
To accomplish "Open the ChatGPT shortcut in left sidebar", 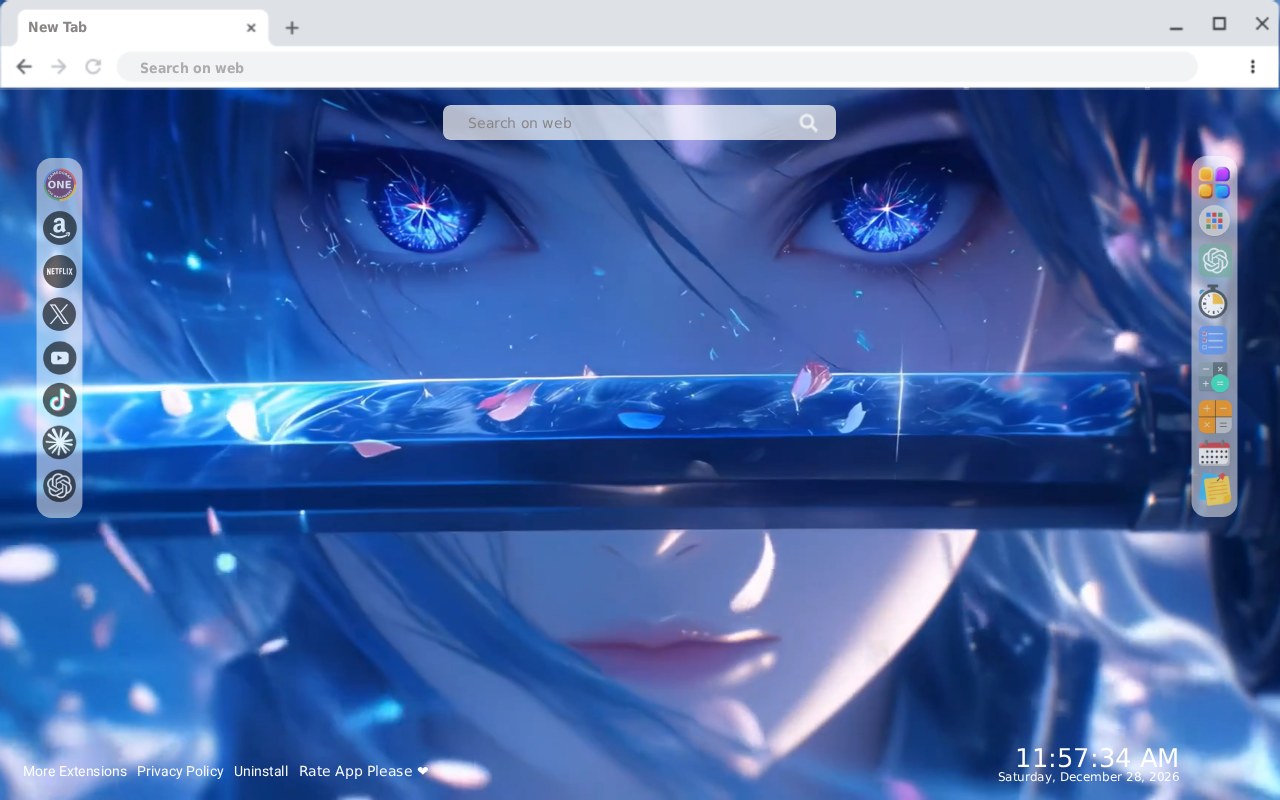I will (x=60, y=486).
